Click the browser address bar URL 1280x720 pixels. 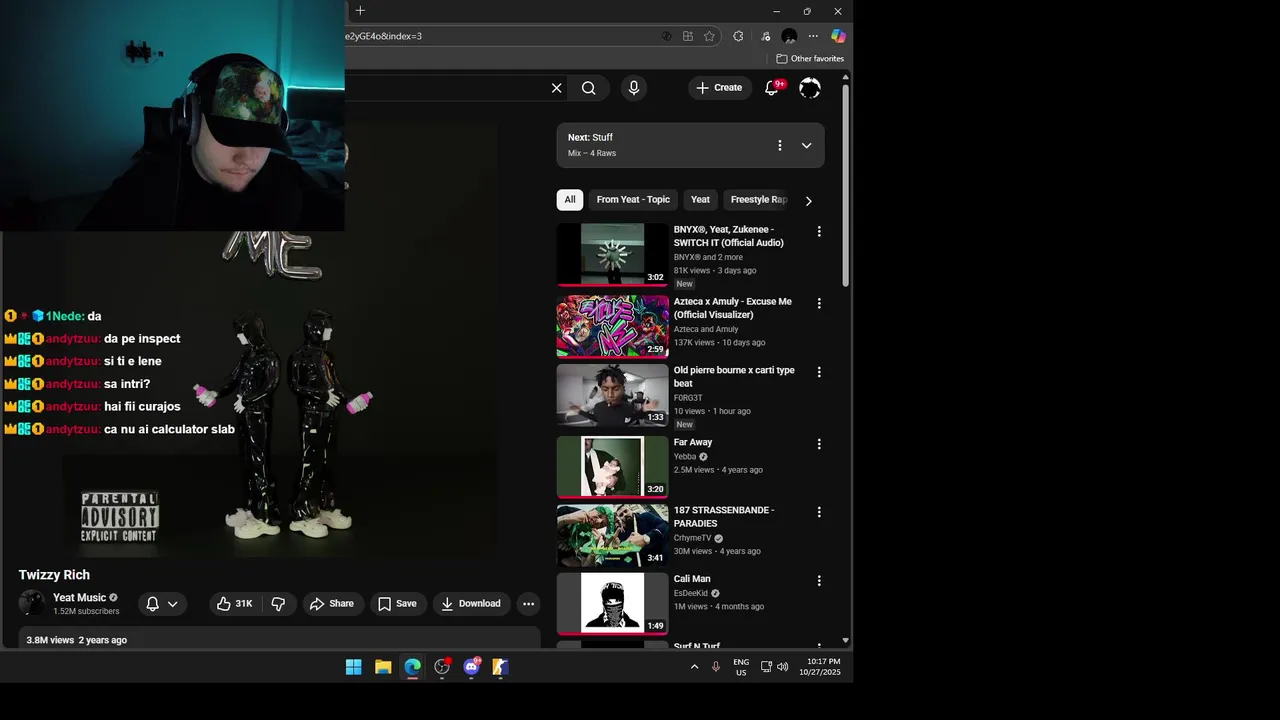point(384,36)
